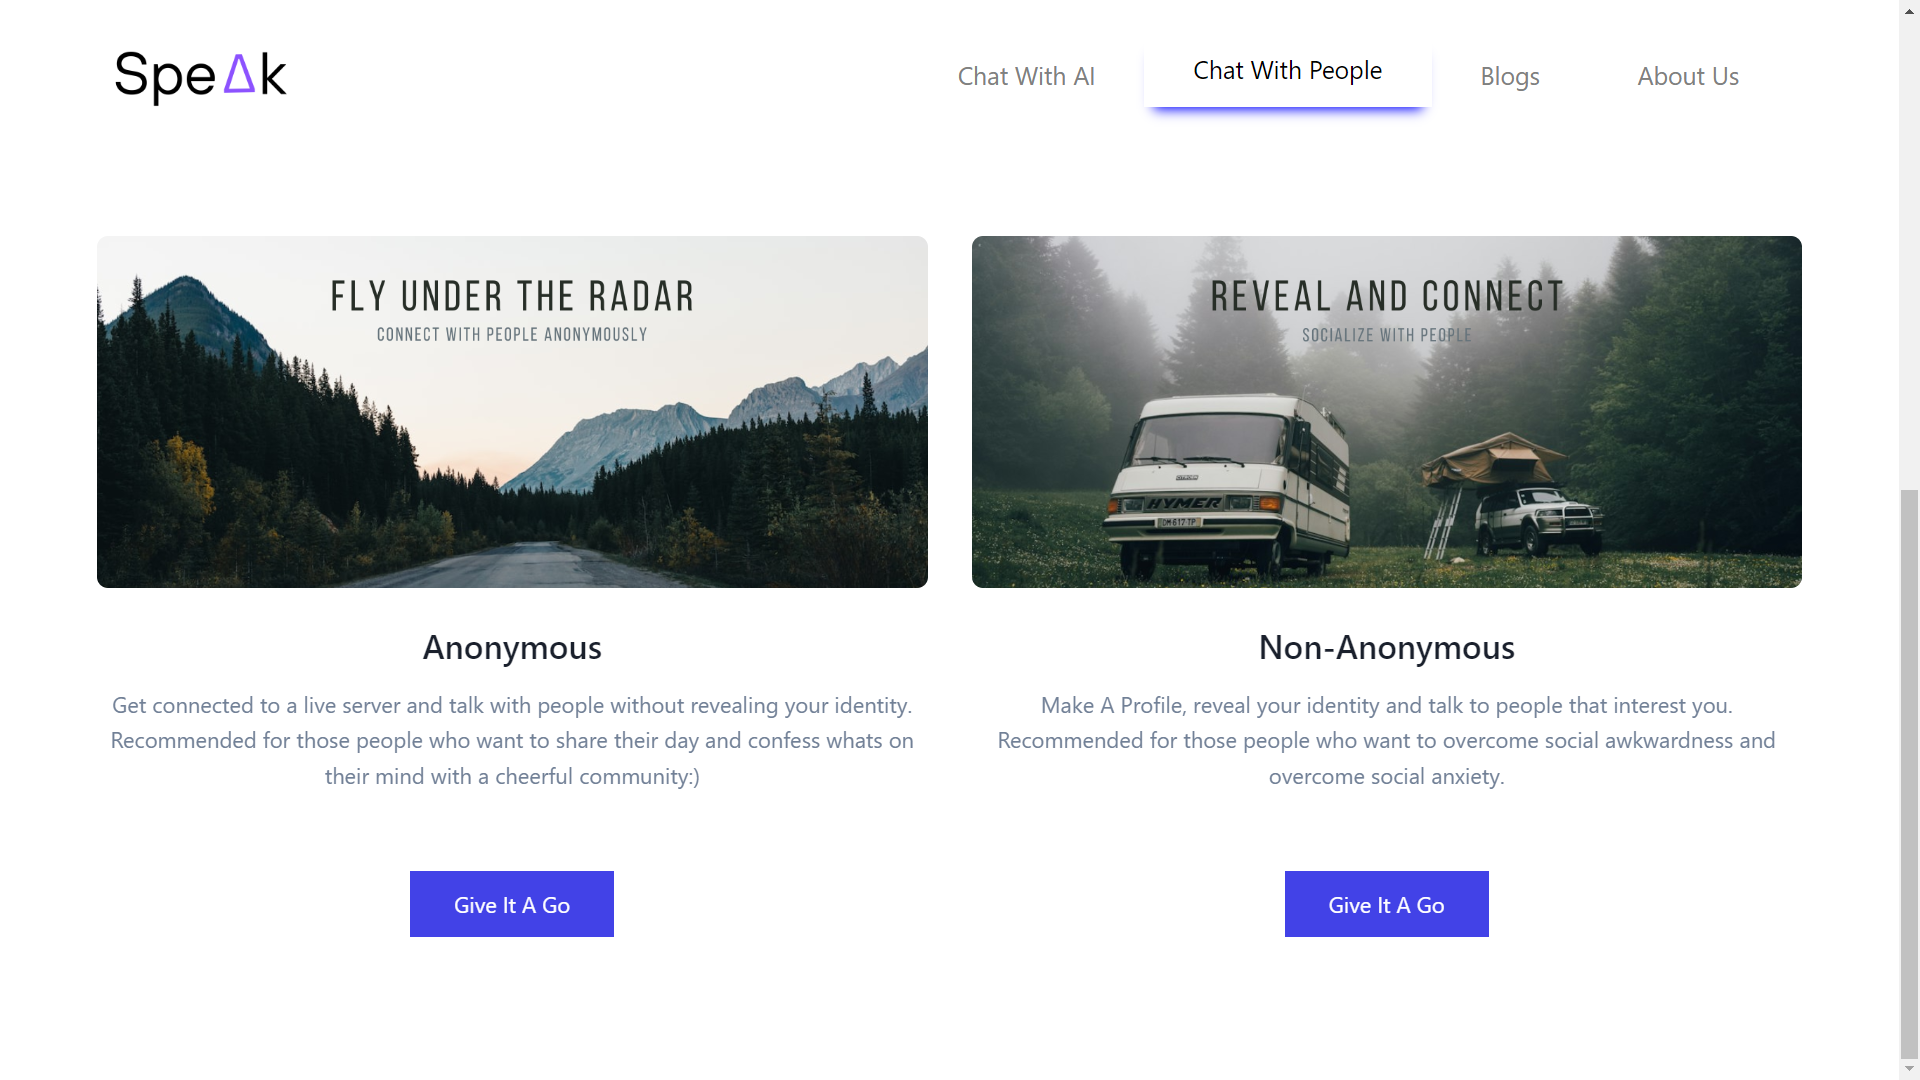Go to the Blogs page
Viewport: 1920px width, 1080px height.
1509,76
